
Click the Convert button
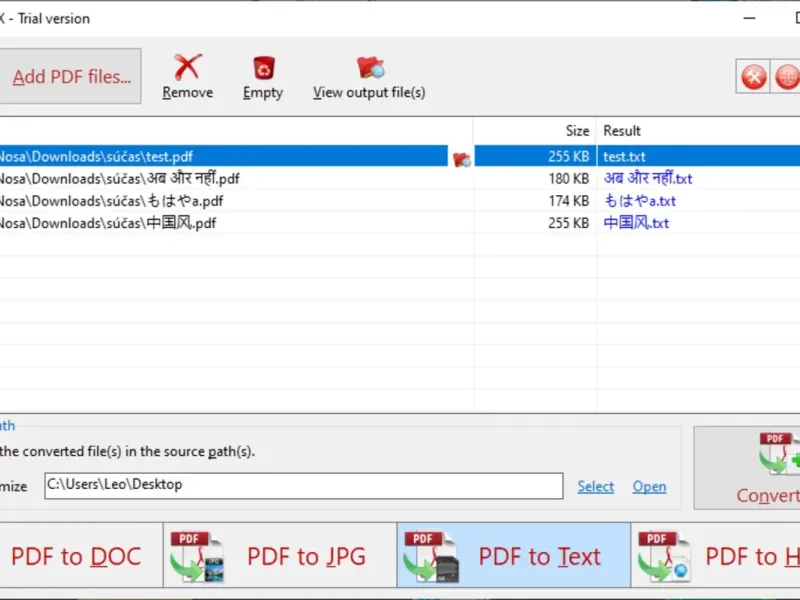747,468
